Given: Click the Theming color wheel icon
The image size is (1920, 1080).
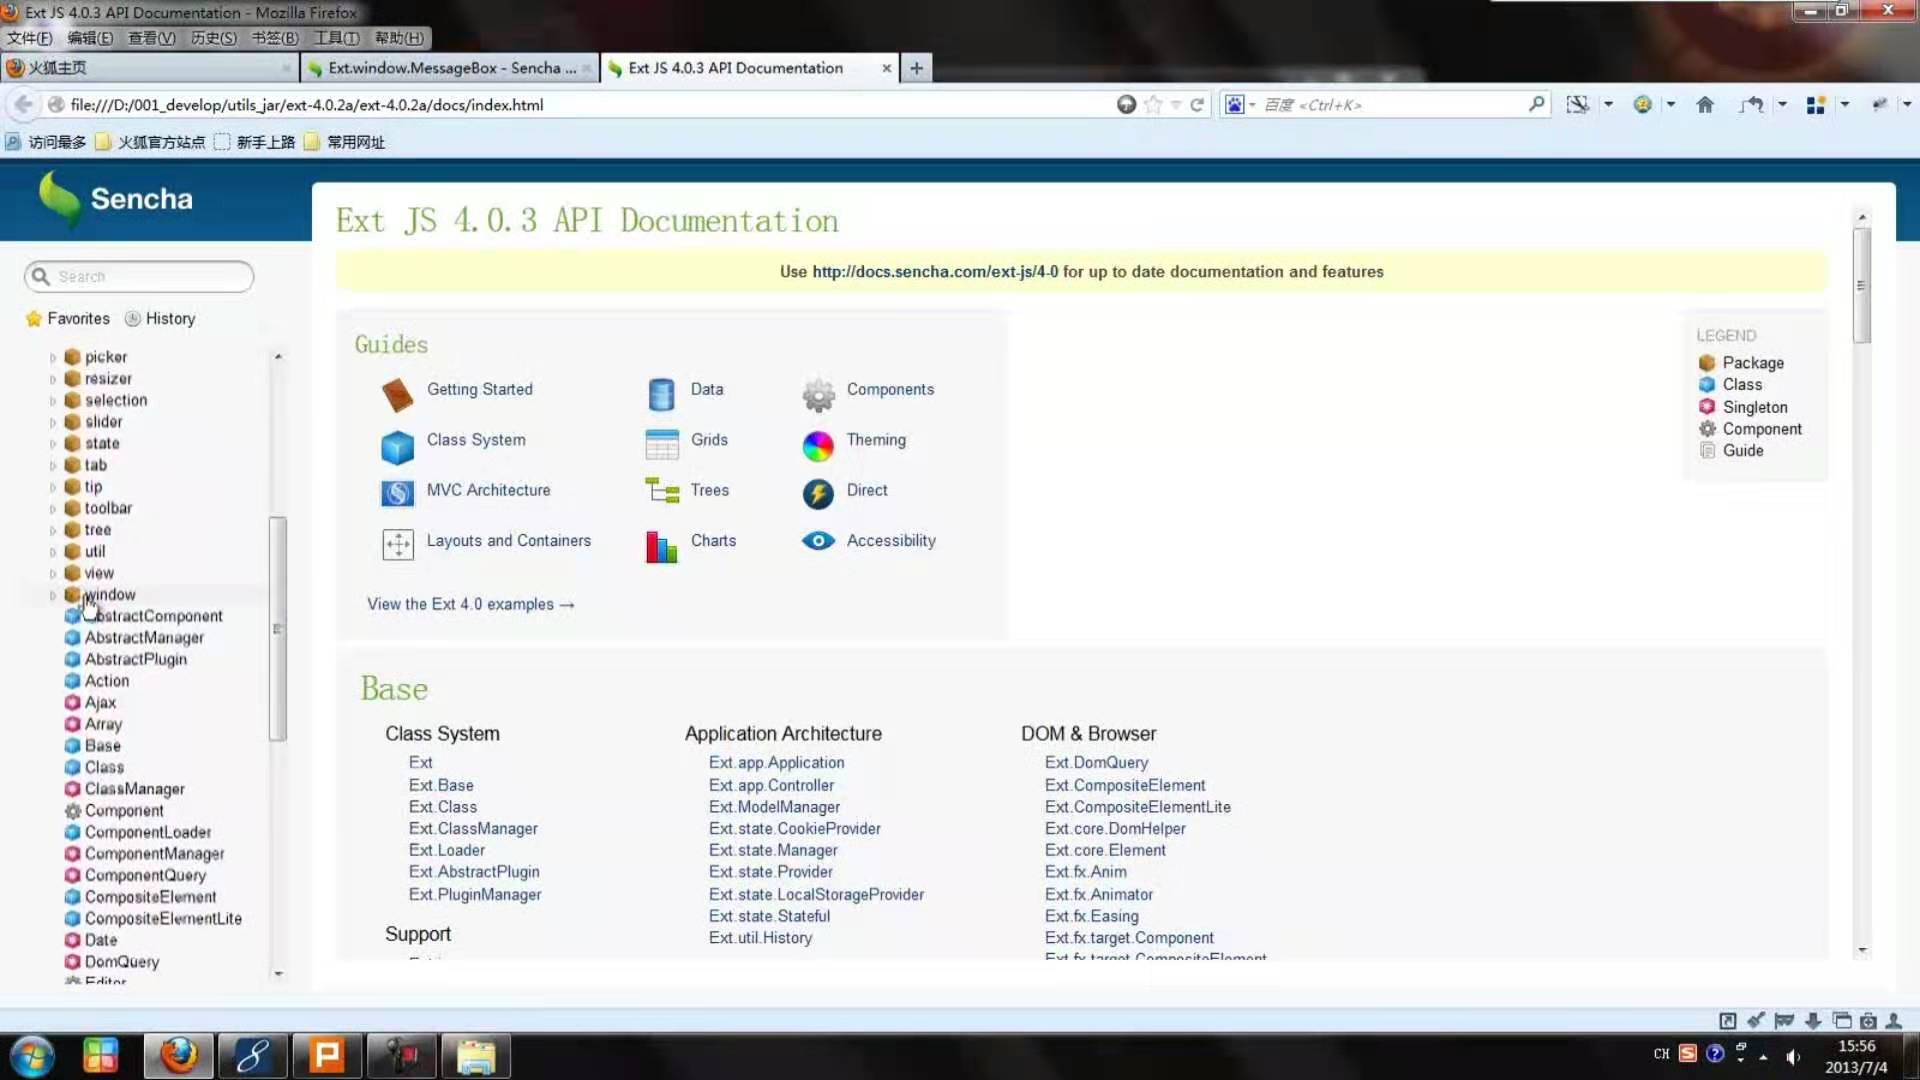Looking at the screenshot, I should 817,446.
